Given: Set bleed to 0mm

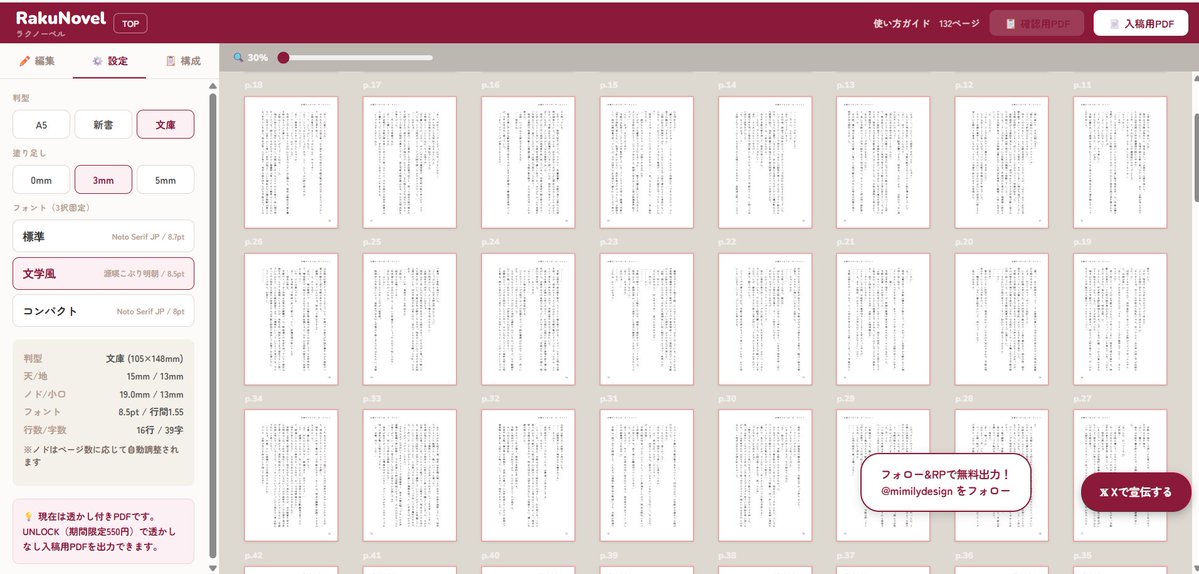Looking at the screenshot, I should point(41,180).
